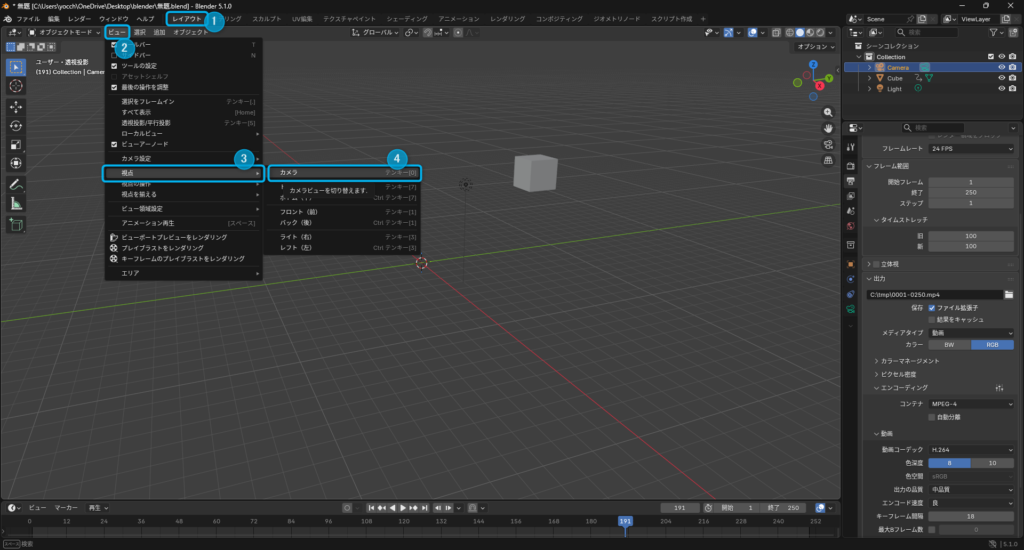Set 色深度 to 10 bit
The height and width of the screenshot is (550, 1024).
coord(992,463)
